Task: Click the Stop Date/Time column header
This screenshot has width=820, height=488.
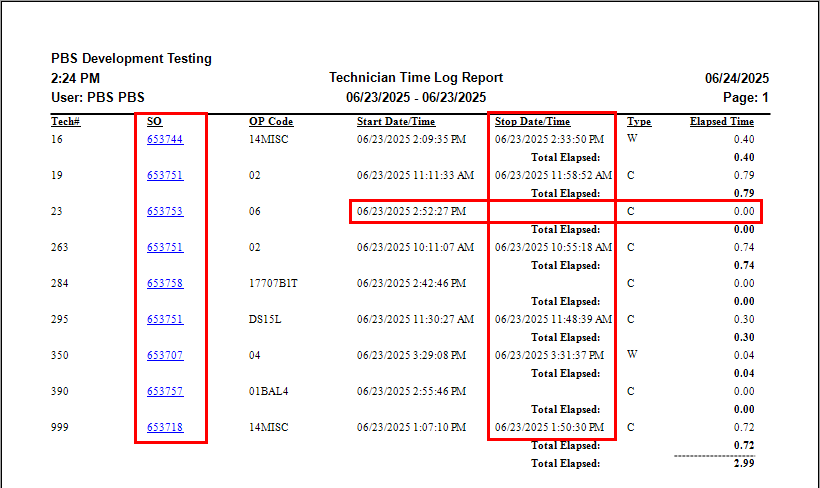Action: point(532,121)
